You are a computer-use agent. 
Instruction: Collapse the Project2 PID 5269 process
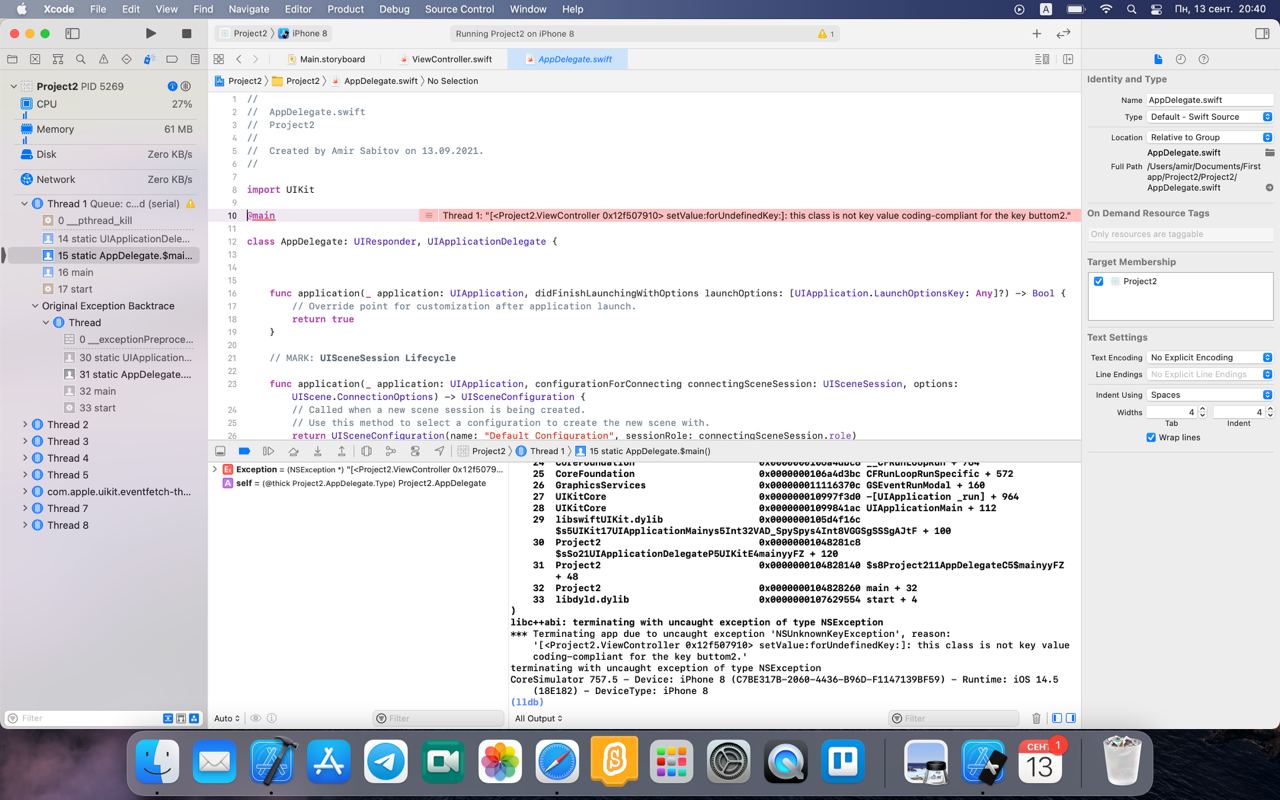pos(13,86)
